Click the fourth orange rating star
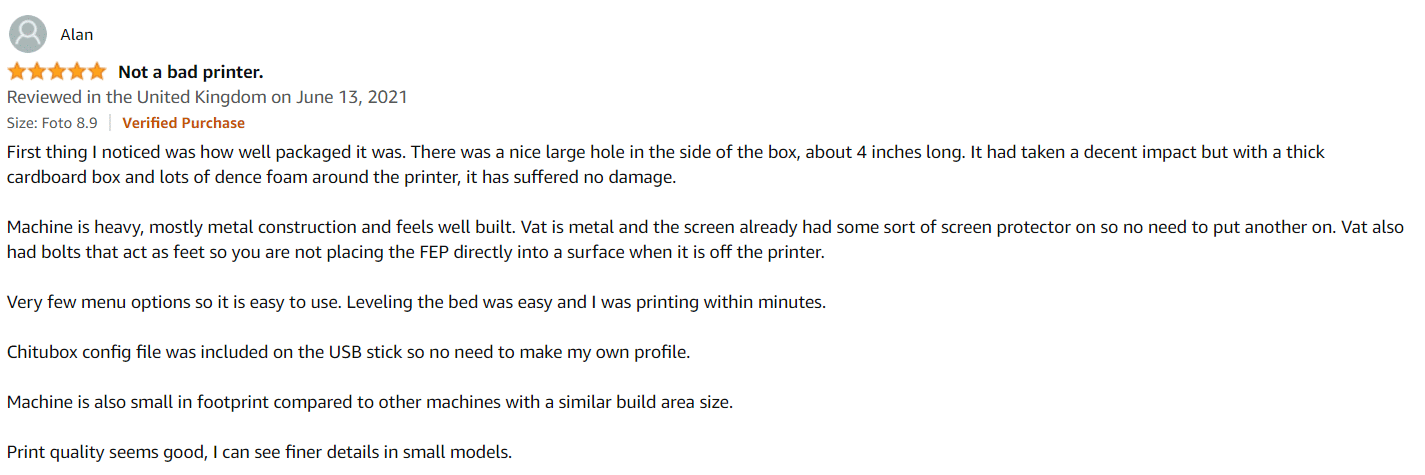This screenshot has width=1425, height=475. pyautogui.click(x=76, y=72)
